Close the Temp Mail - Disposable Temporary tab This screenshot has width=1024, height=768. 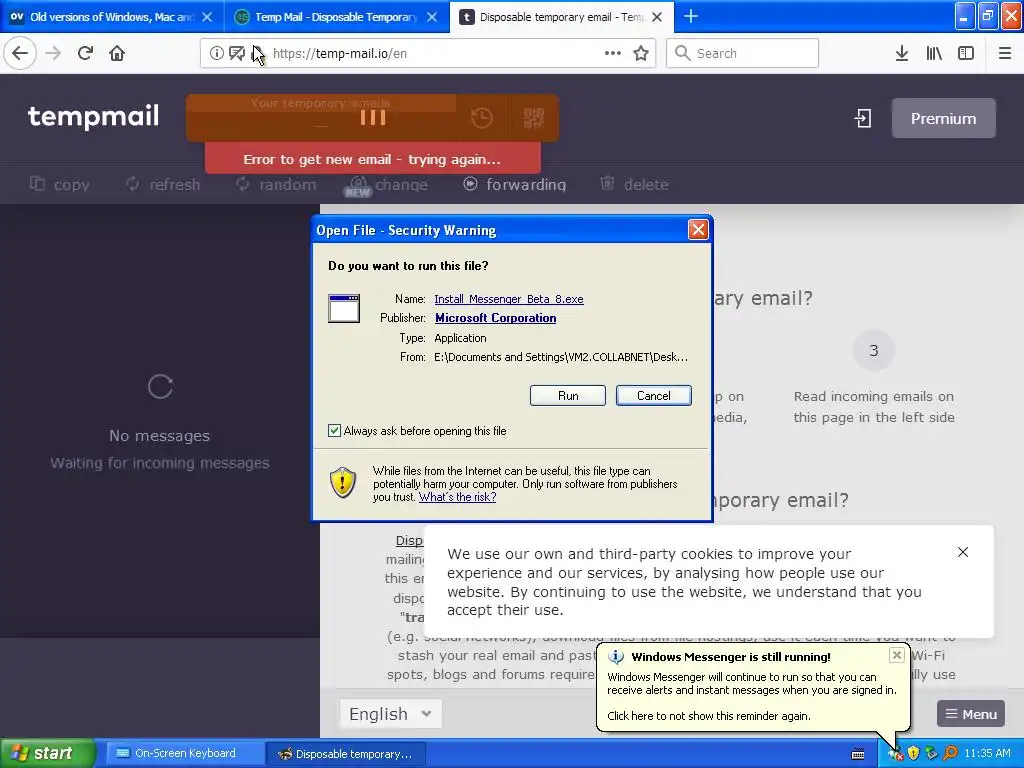pos(432,17)
